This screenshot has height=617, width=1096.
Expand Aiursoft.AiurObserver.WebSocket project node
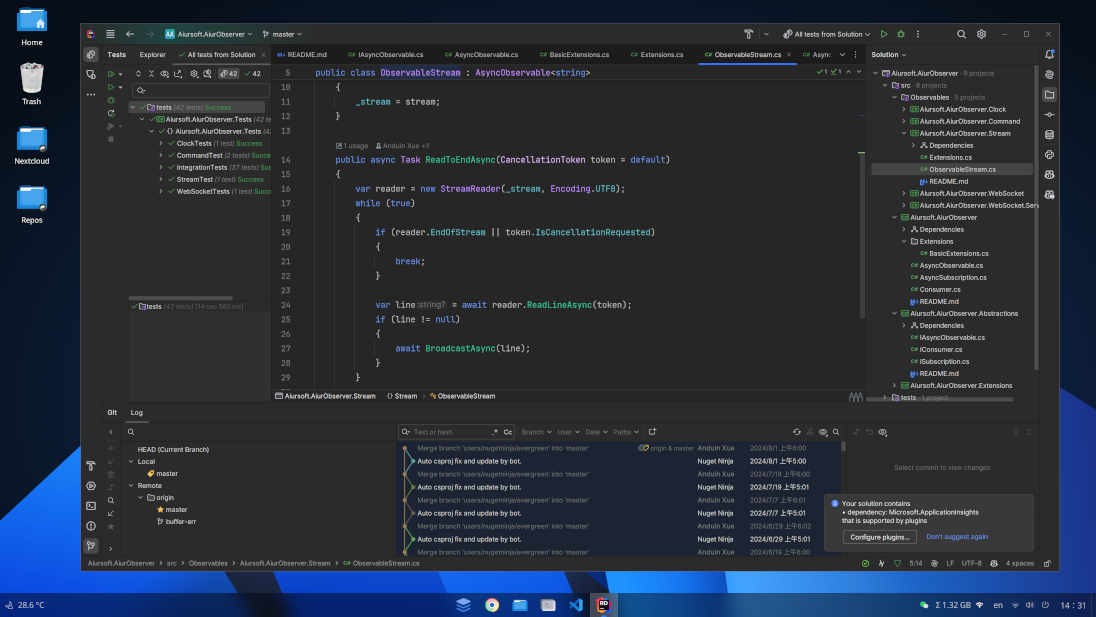[904, 193]
